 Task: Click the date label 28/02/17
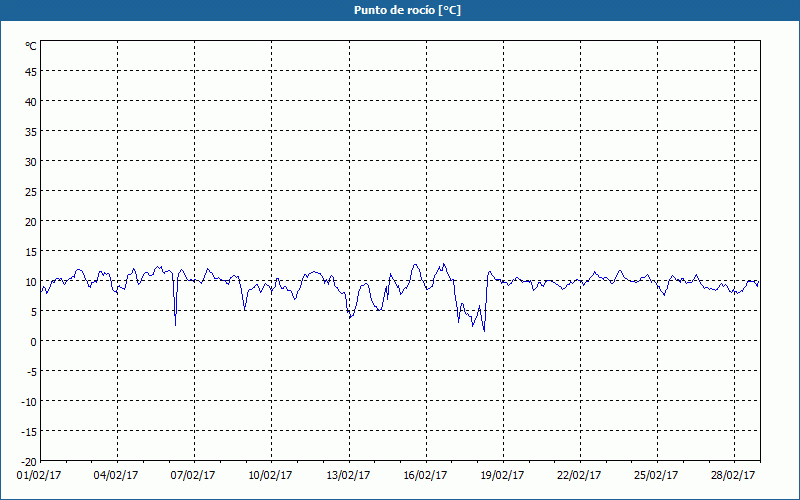[x=733, y=476]
